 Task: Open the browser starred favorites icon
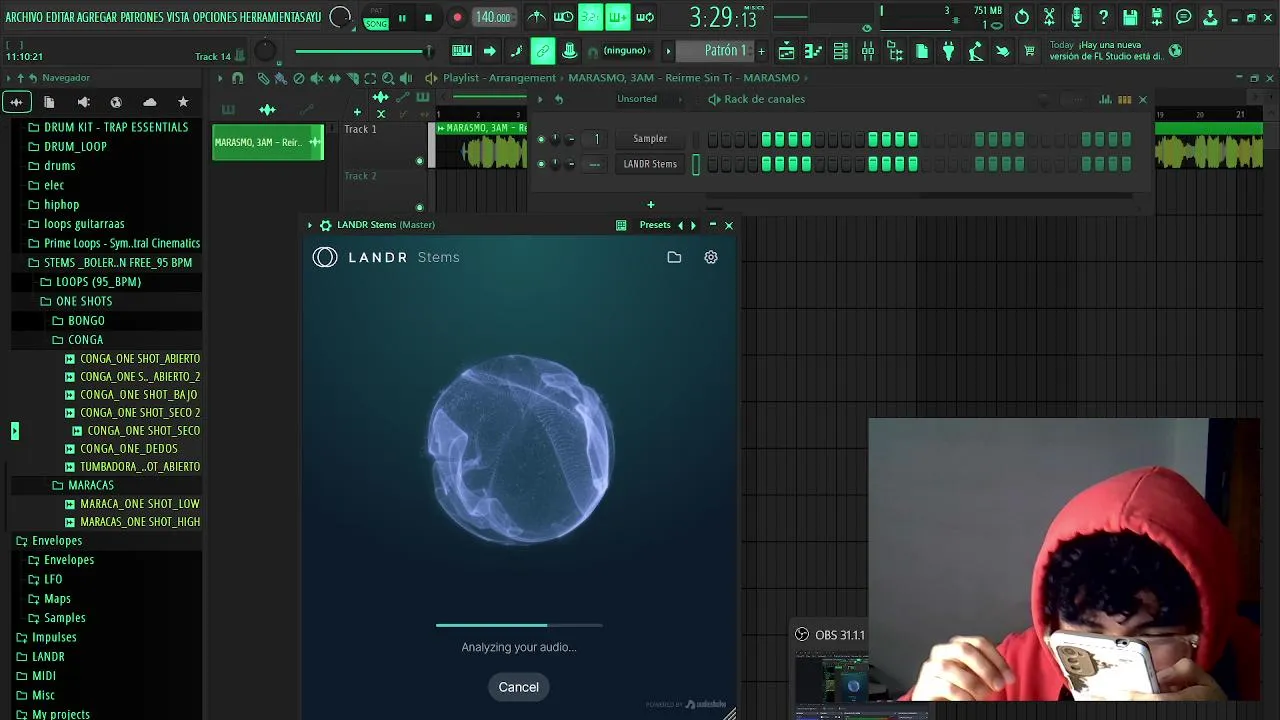(183, 102)
